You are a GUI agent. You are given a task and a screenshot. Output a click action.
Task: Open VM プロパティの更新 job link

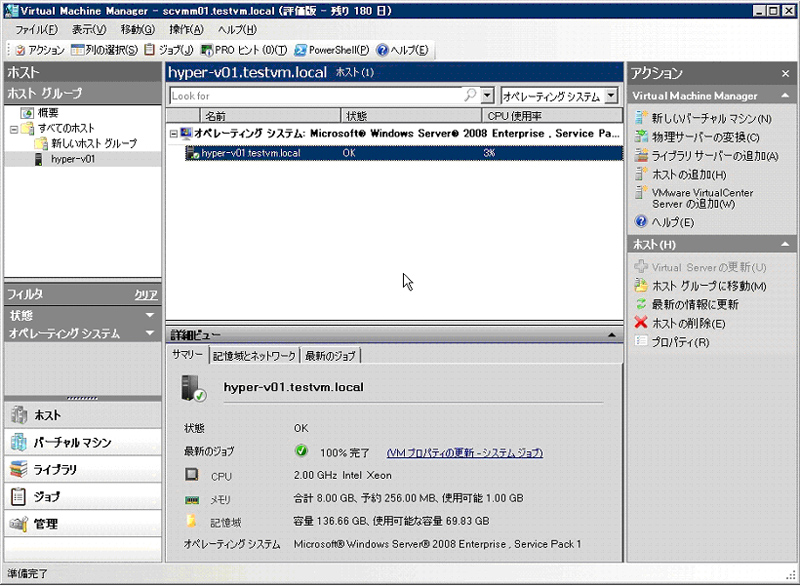465,453
